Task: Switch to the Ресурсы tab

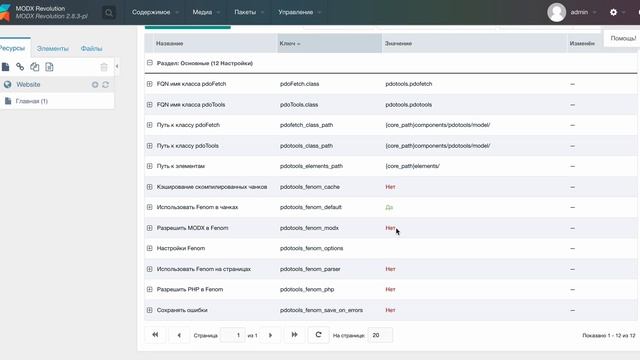Action: click(x=13, y=48)
